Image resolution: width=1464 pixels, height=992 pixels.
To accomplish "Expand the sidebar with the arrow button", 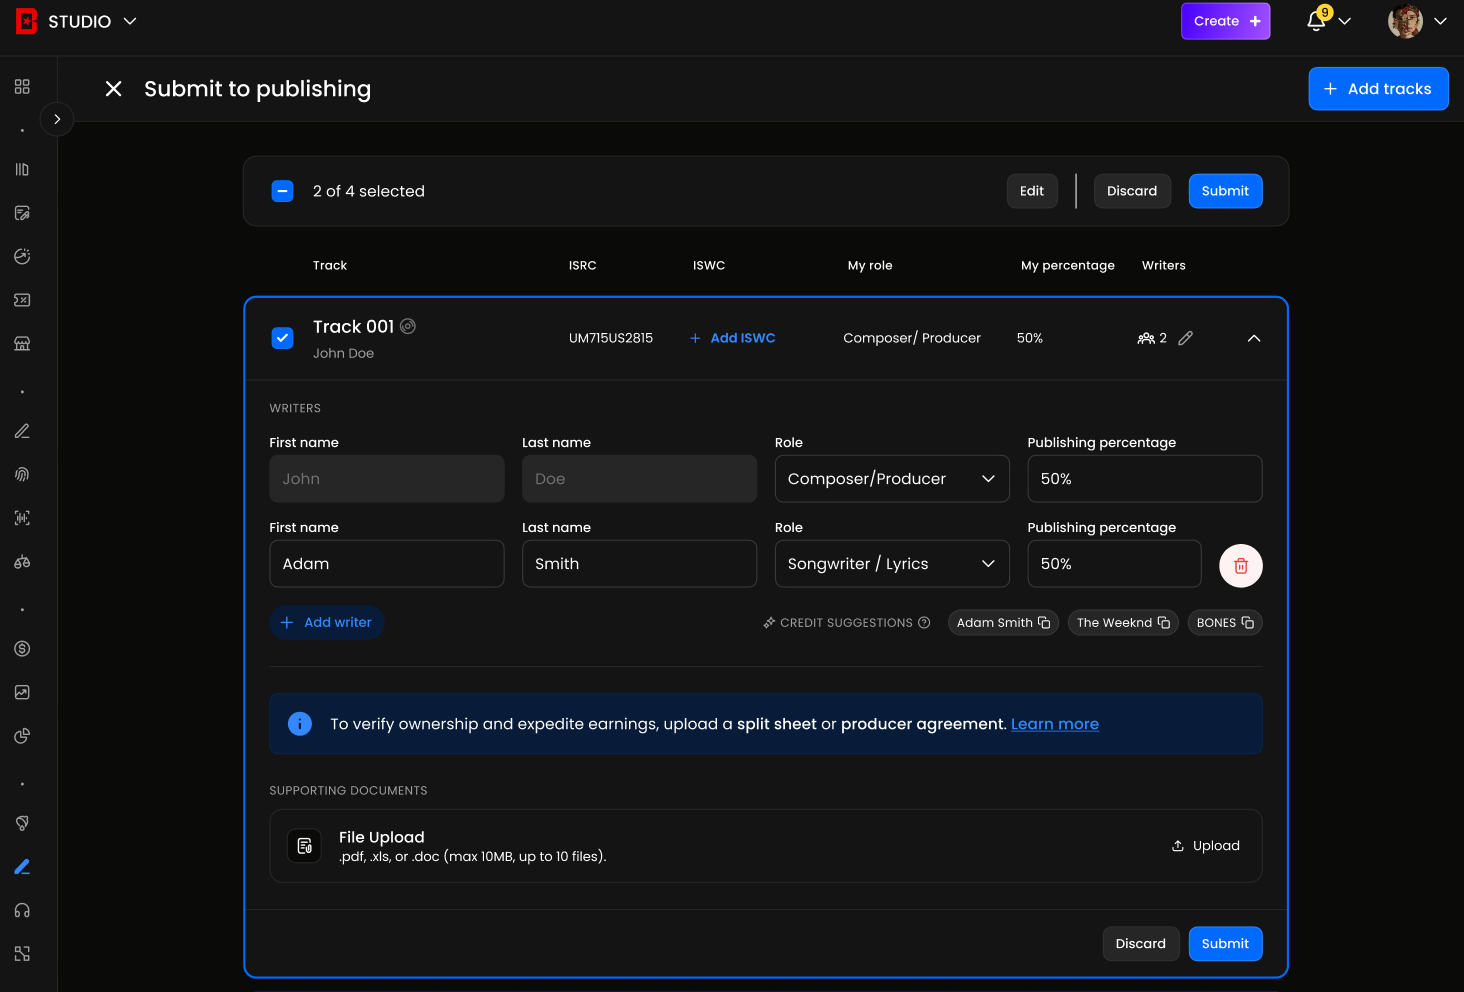I will tap(57, 119).
